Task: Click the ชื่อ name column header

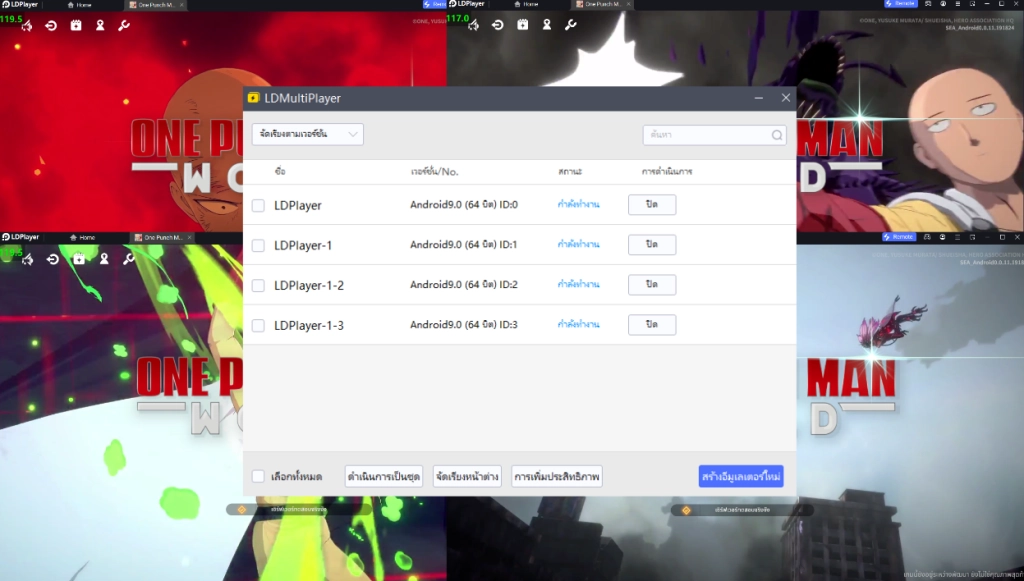Action: 280,171
